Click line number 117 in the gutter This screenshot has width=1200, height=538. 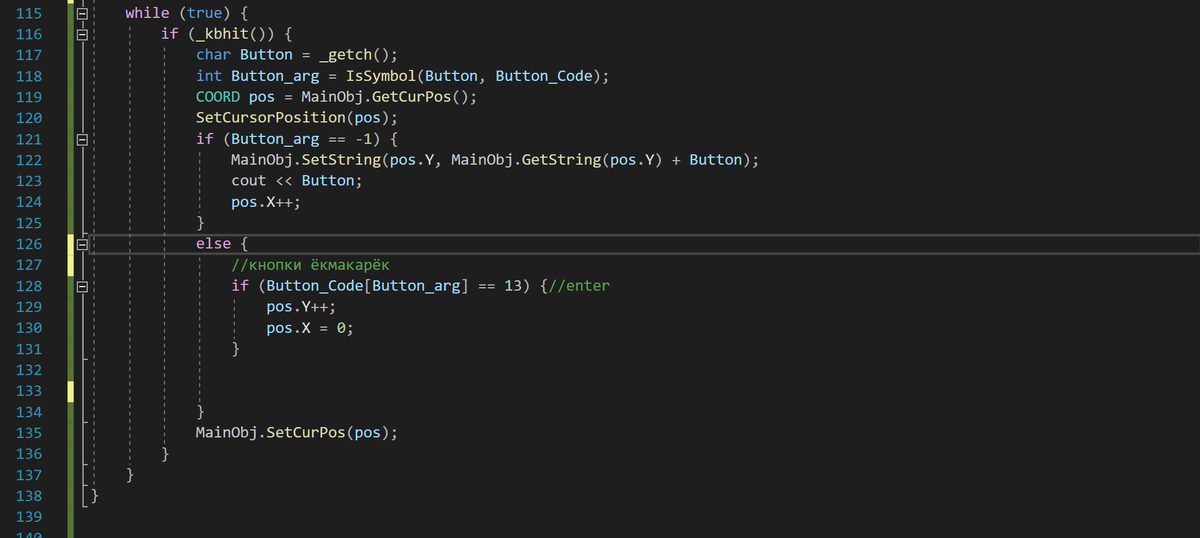(x=29, y=55)
